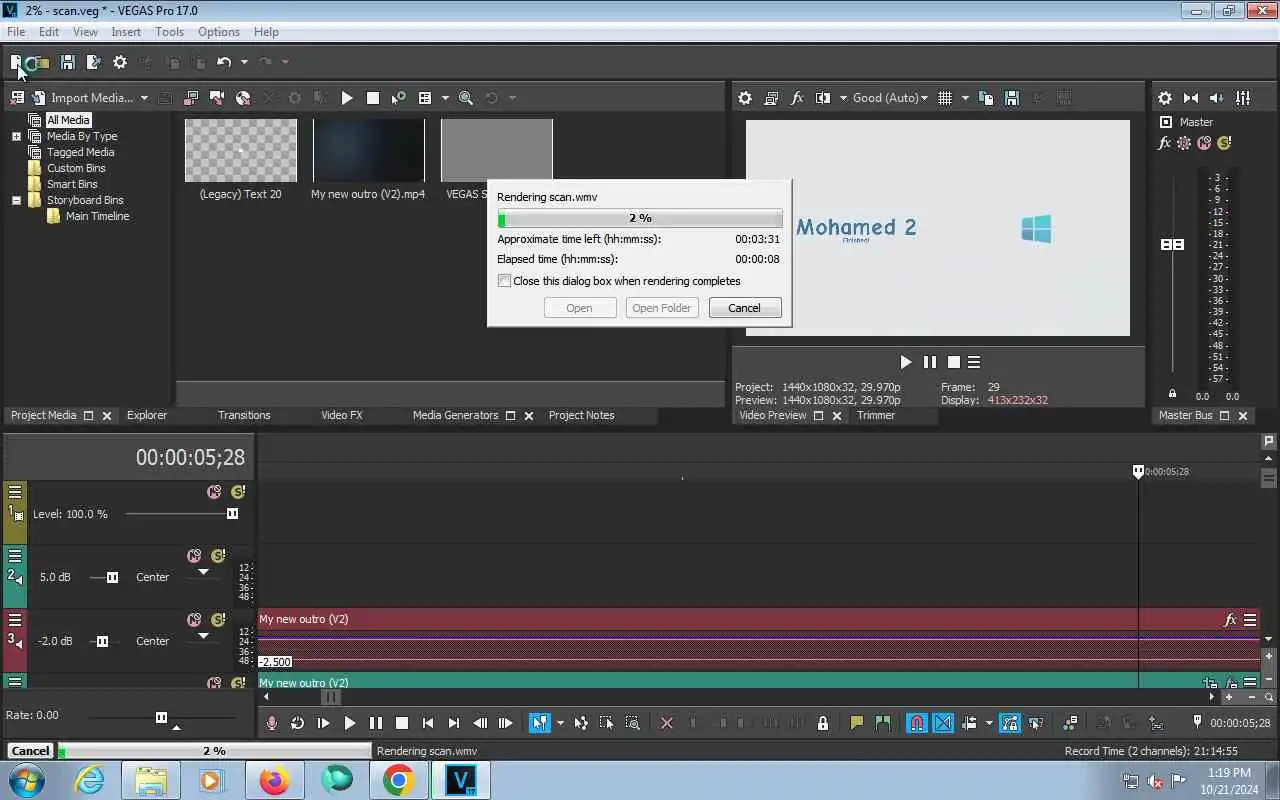Copy snapshot to clipboard in Video Preview
Viewport: 1280px width, 800px height.
click(986, 98)
